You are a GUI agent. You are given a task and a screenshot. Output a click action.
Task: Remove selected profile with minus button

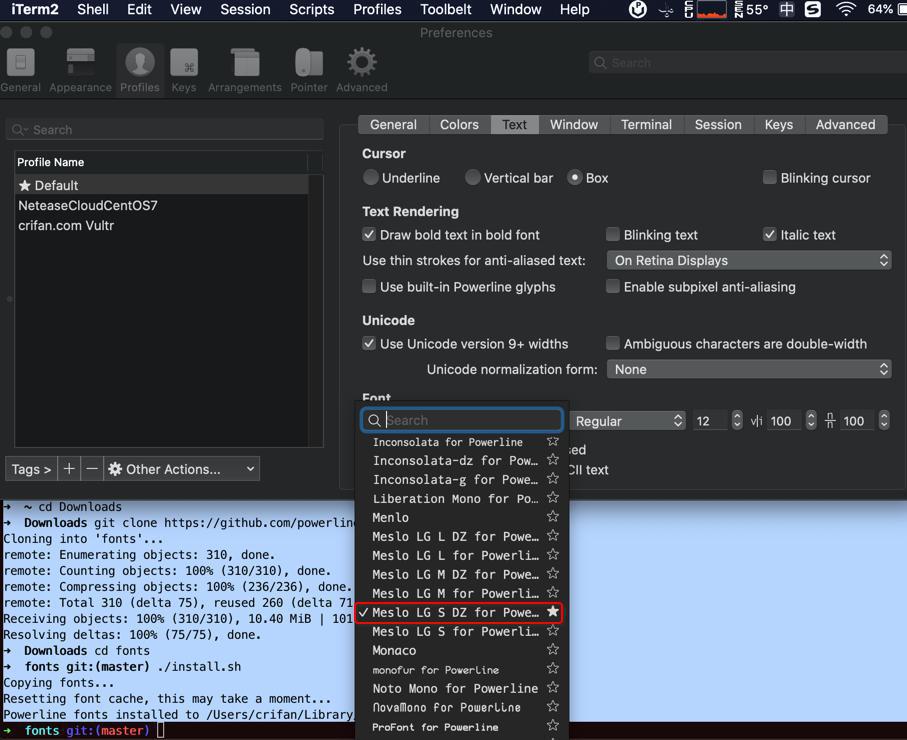coord(92,469)
